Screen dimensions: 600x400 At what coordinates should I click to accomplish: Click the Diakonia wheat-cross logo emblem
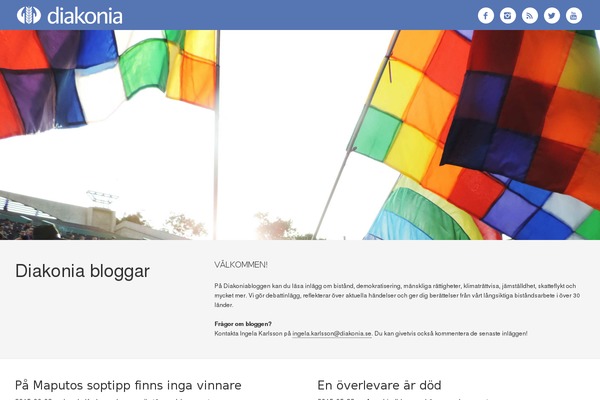click(x=29, y=15)
